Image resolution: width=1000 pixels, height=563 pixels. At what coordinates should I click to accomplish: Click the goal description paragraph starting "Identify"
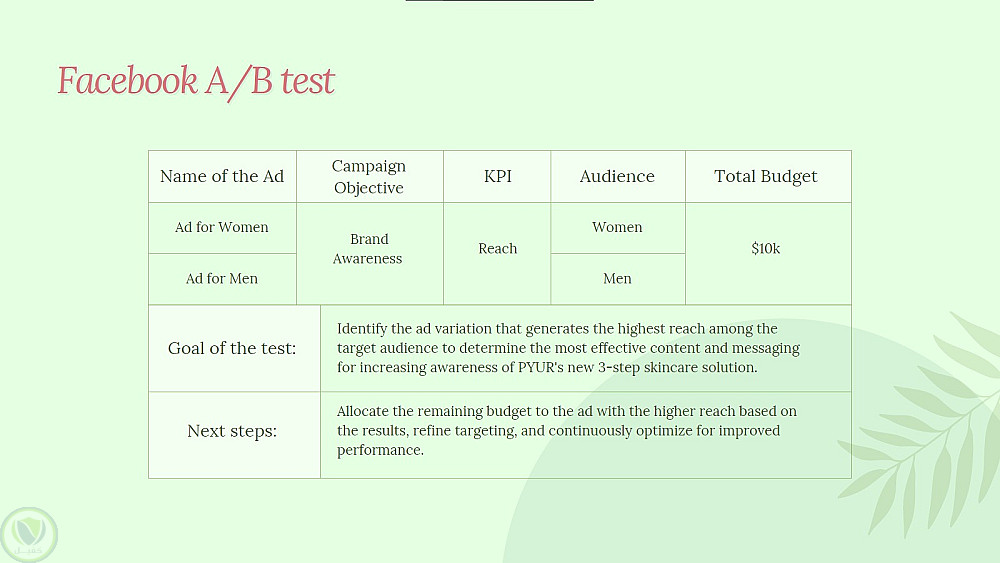click(x=568, y=348)
